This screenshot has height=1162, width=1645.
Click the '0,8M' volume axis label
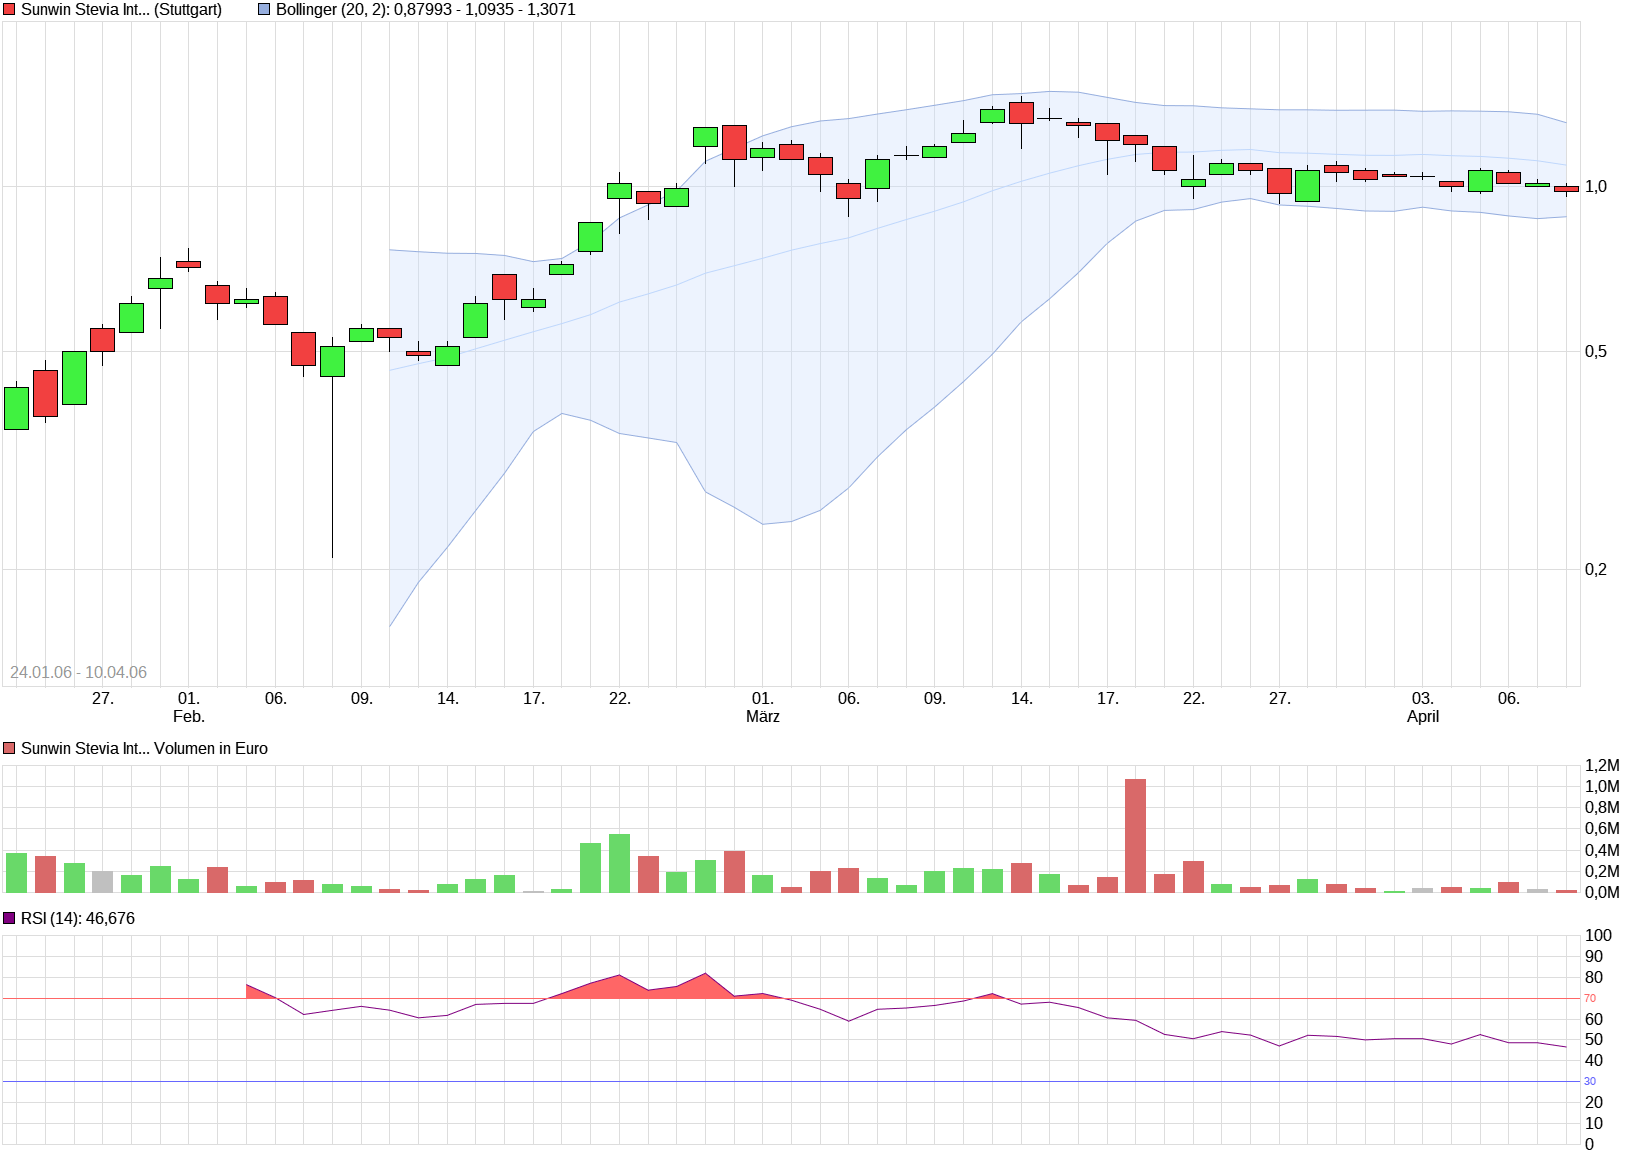tap(1602, 808)
